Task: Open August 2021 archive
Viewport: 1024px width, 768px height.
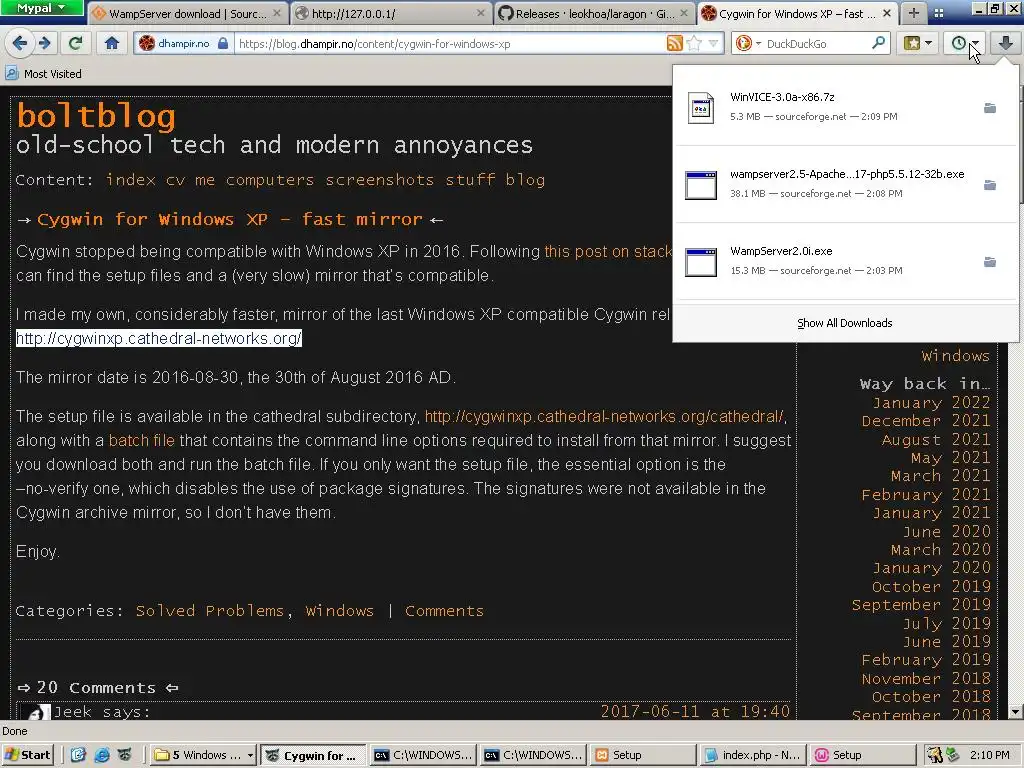Action: [936, 440]
